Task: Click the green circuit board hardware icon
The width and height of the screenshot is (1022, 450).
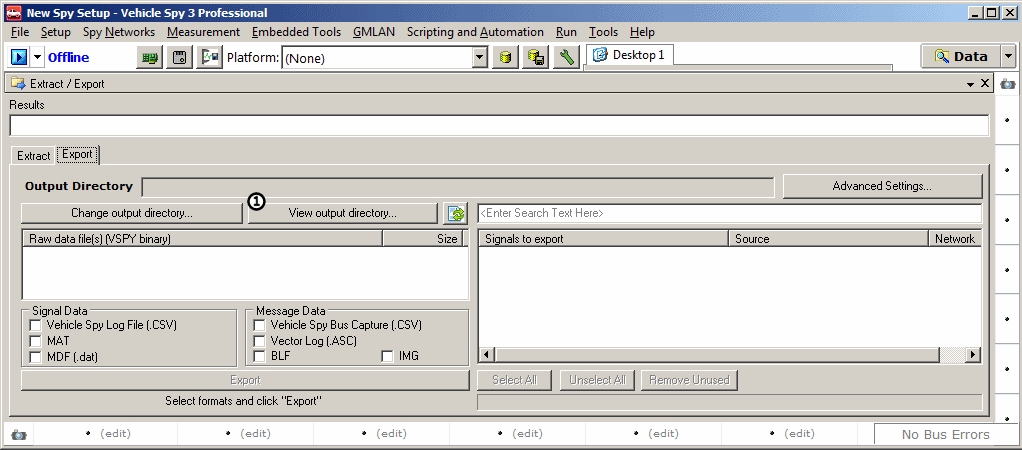Action: pos(150,58)
